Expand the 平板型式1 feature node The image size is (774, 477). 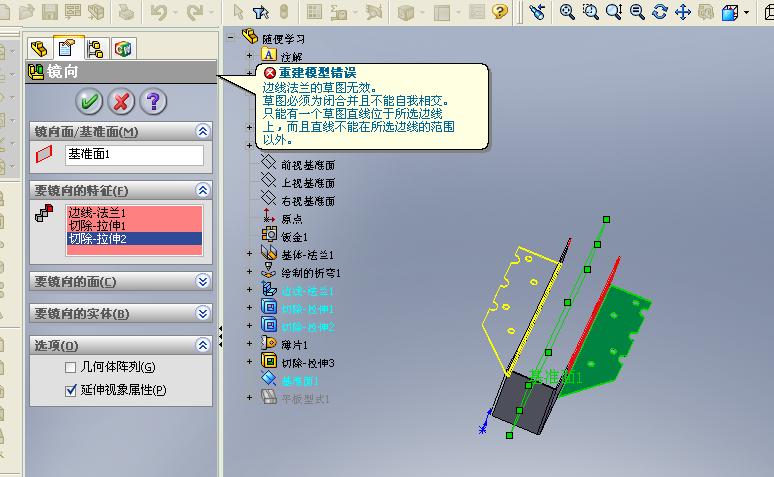(x=250, y=397)
